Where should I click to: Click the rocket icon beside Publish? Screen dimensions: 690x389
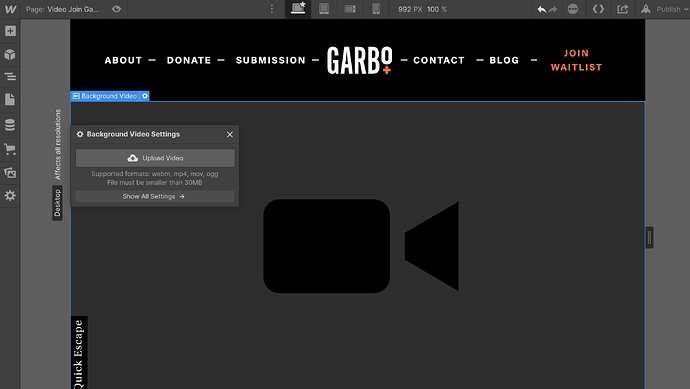tap(646, 9)
